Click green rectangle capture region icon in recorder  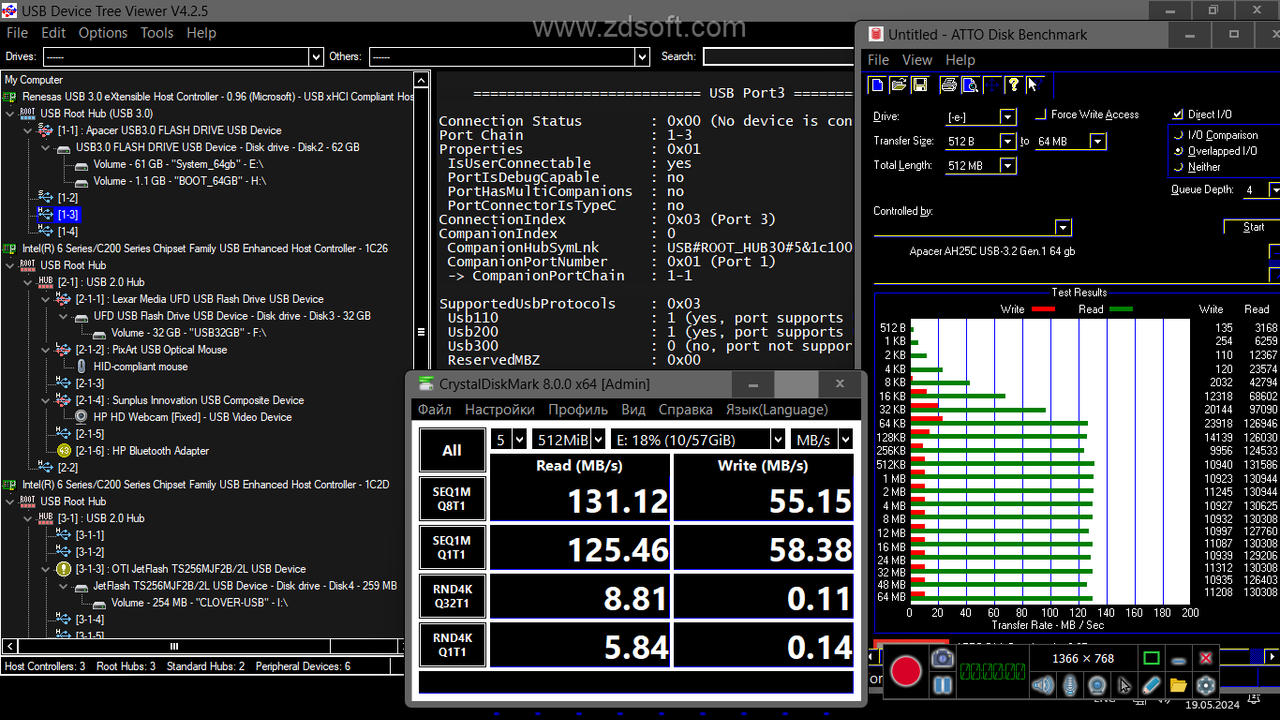(x=1151, y=659)
